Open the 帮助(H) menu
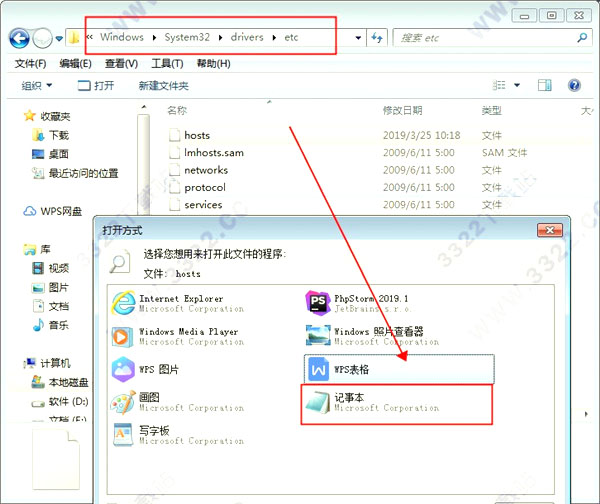 (213, 64)
